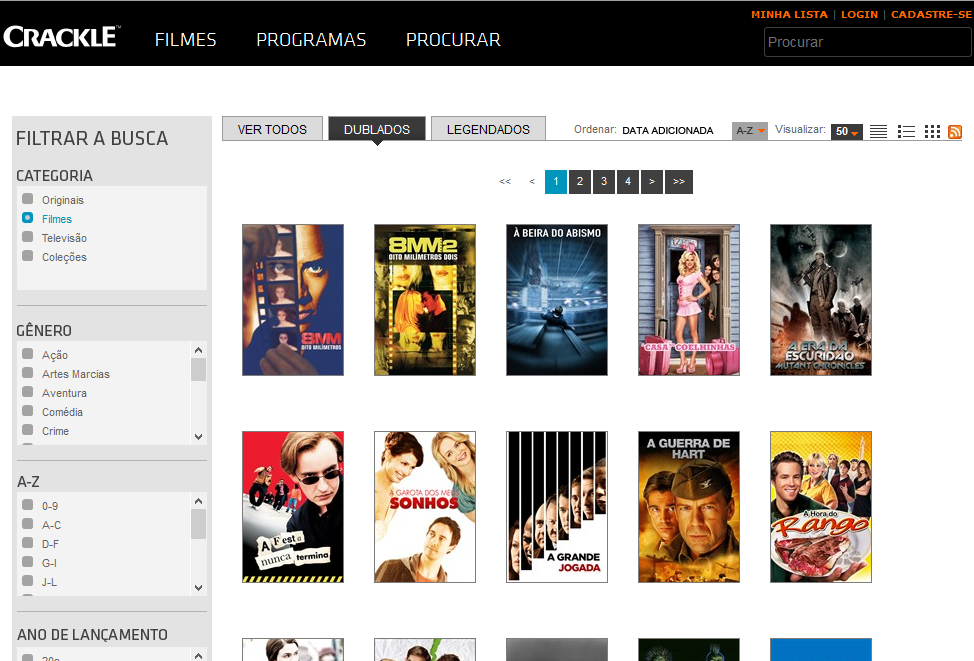Select the DUBLADOS tab
The width and height of the screenshot is (974, 661).
377,129
